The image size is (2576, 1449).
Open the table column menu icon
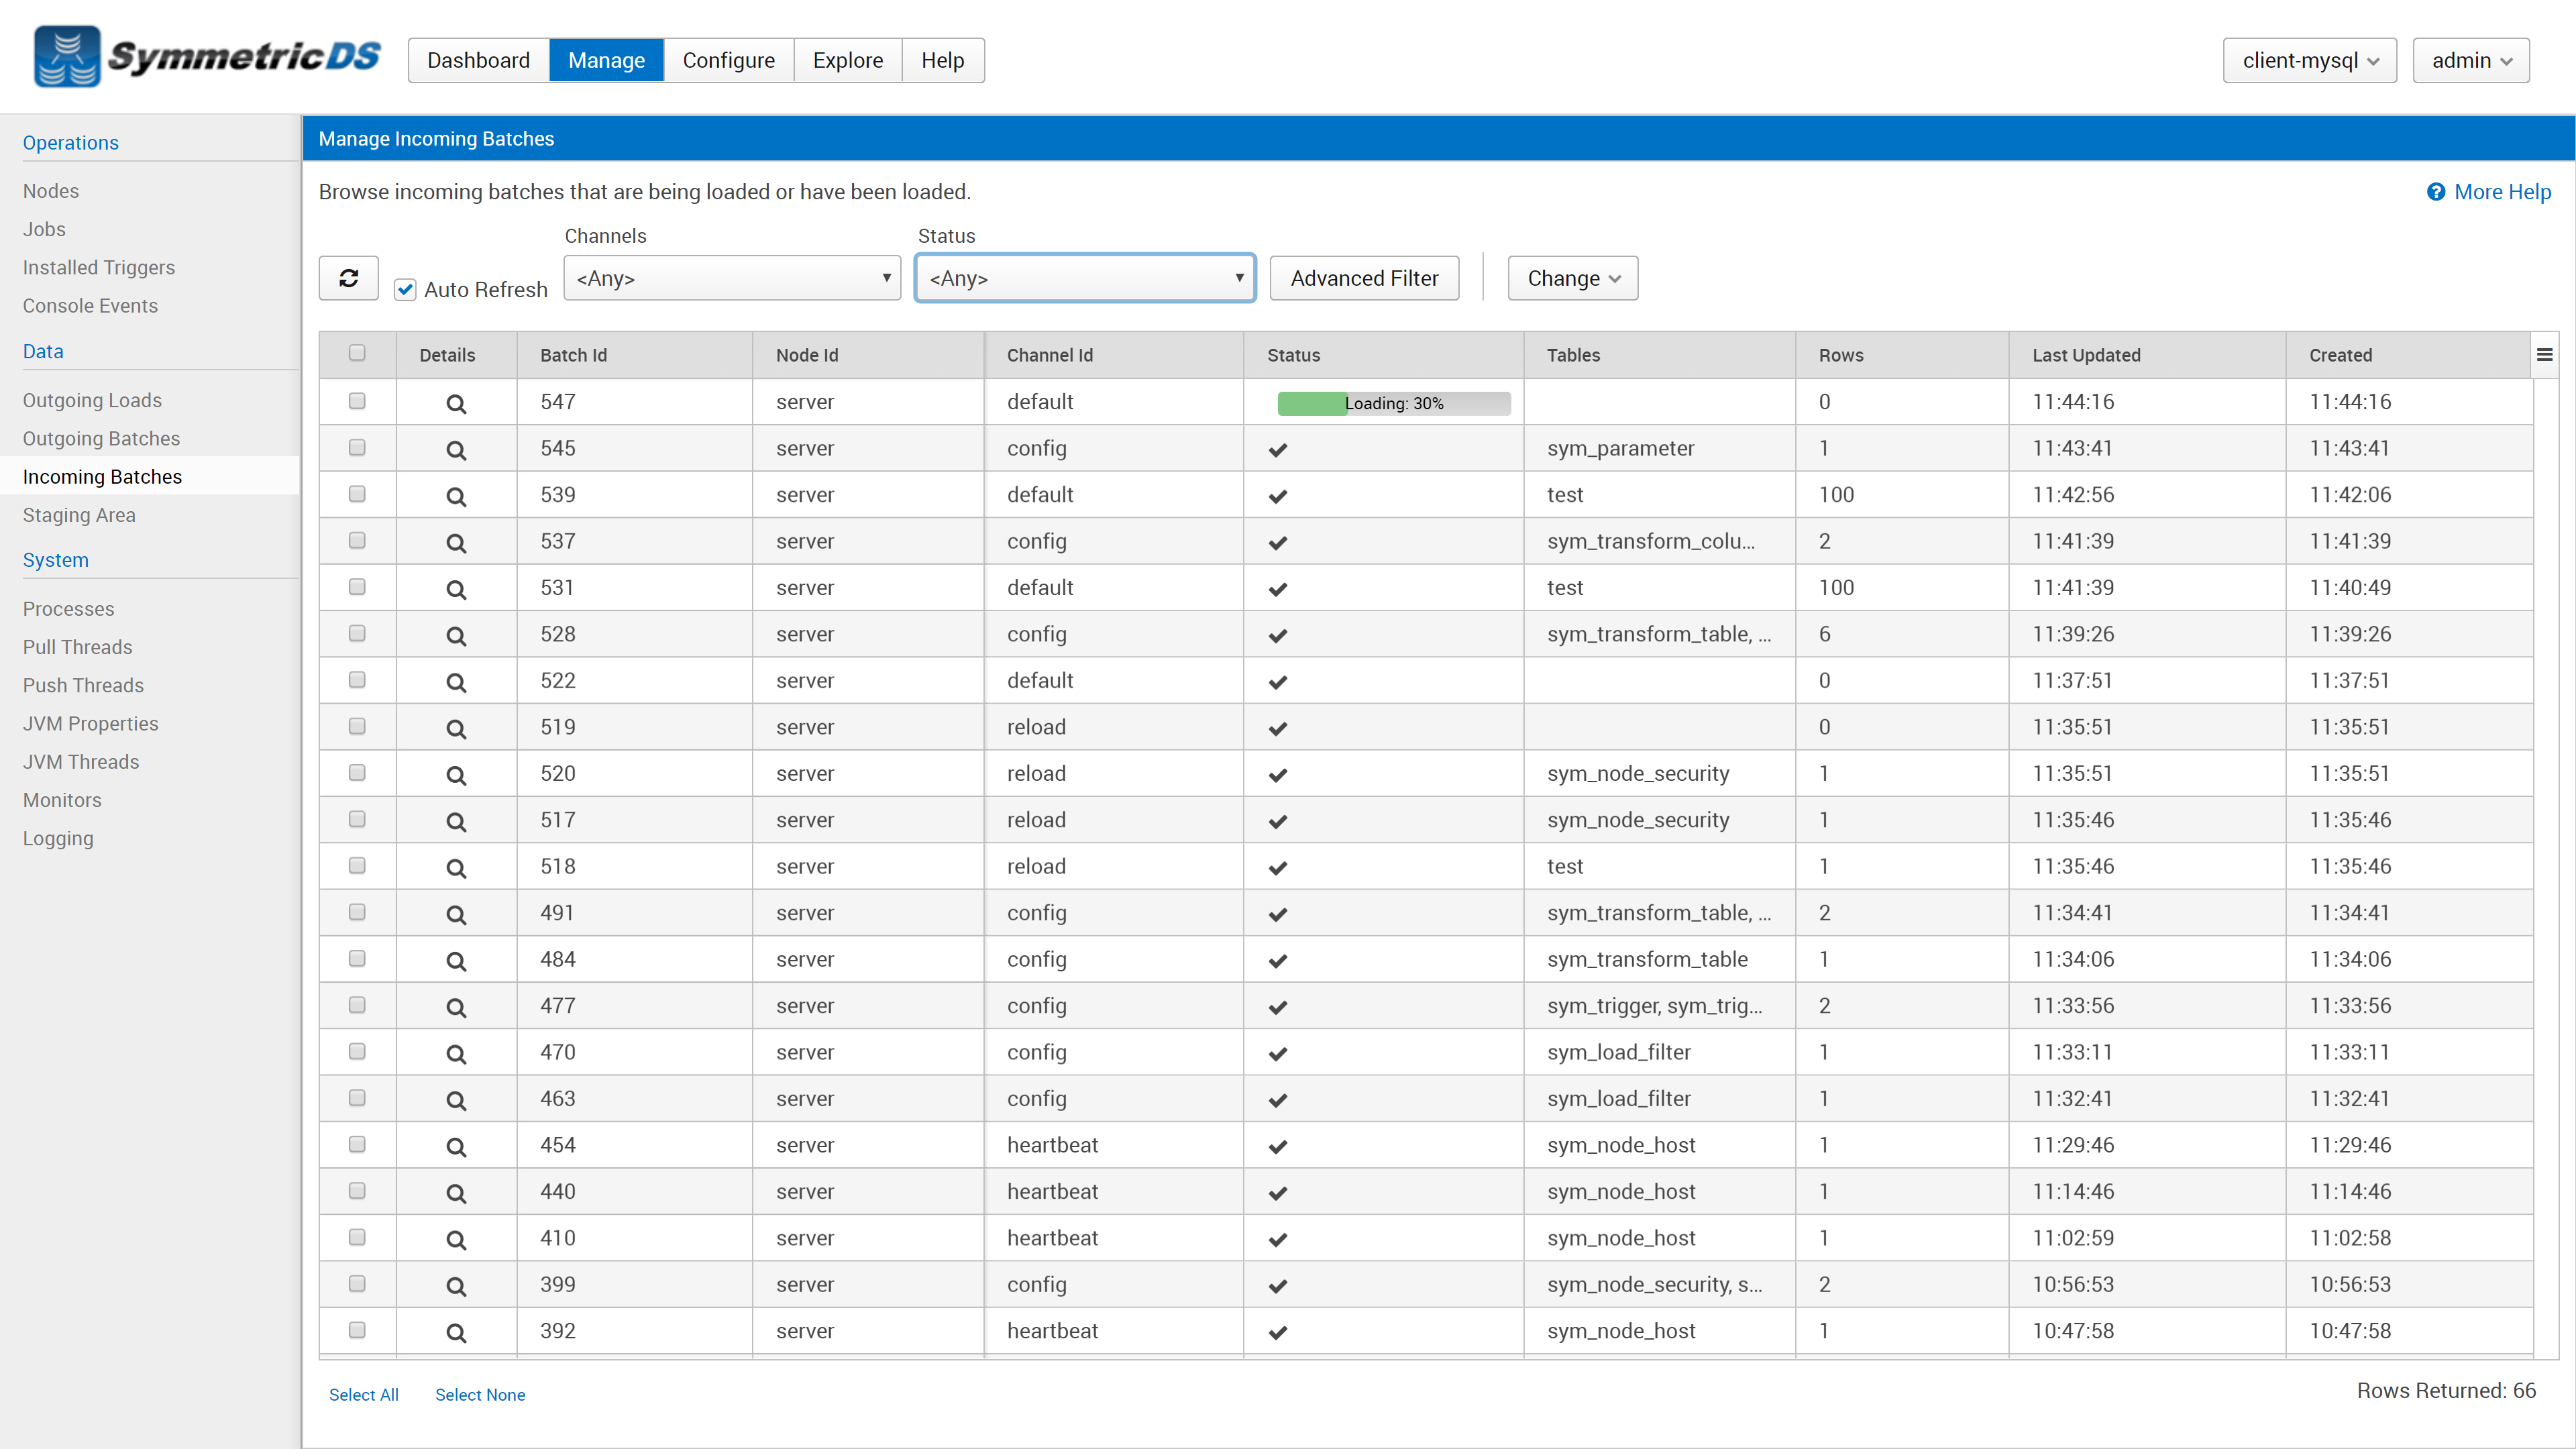pos(2545,355)
